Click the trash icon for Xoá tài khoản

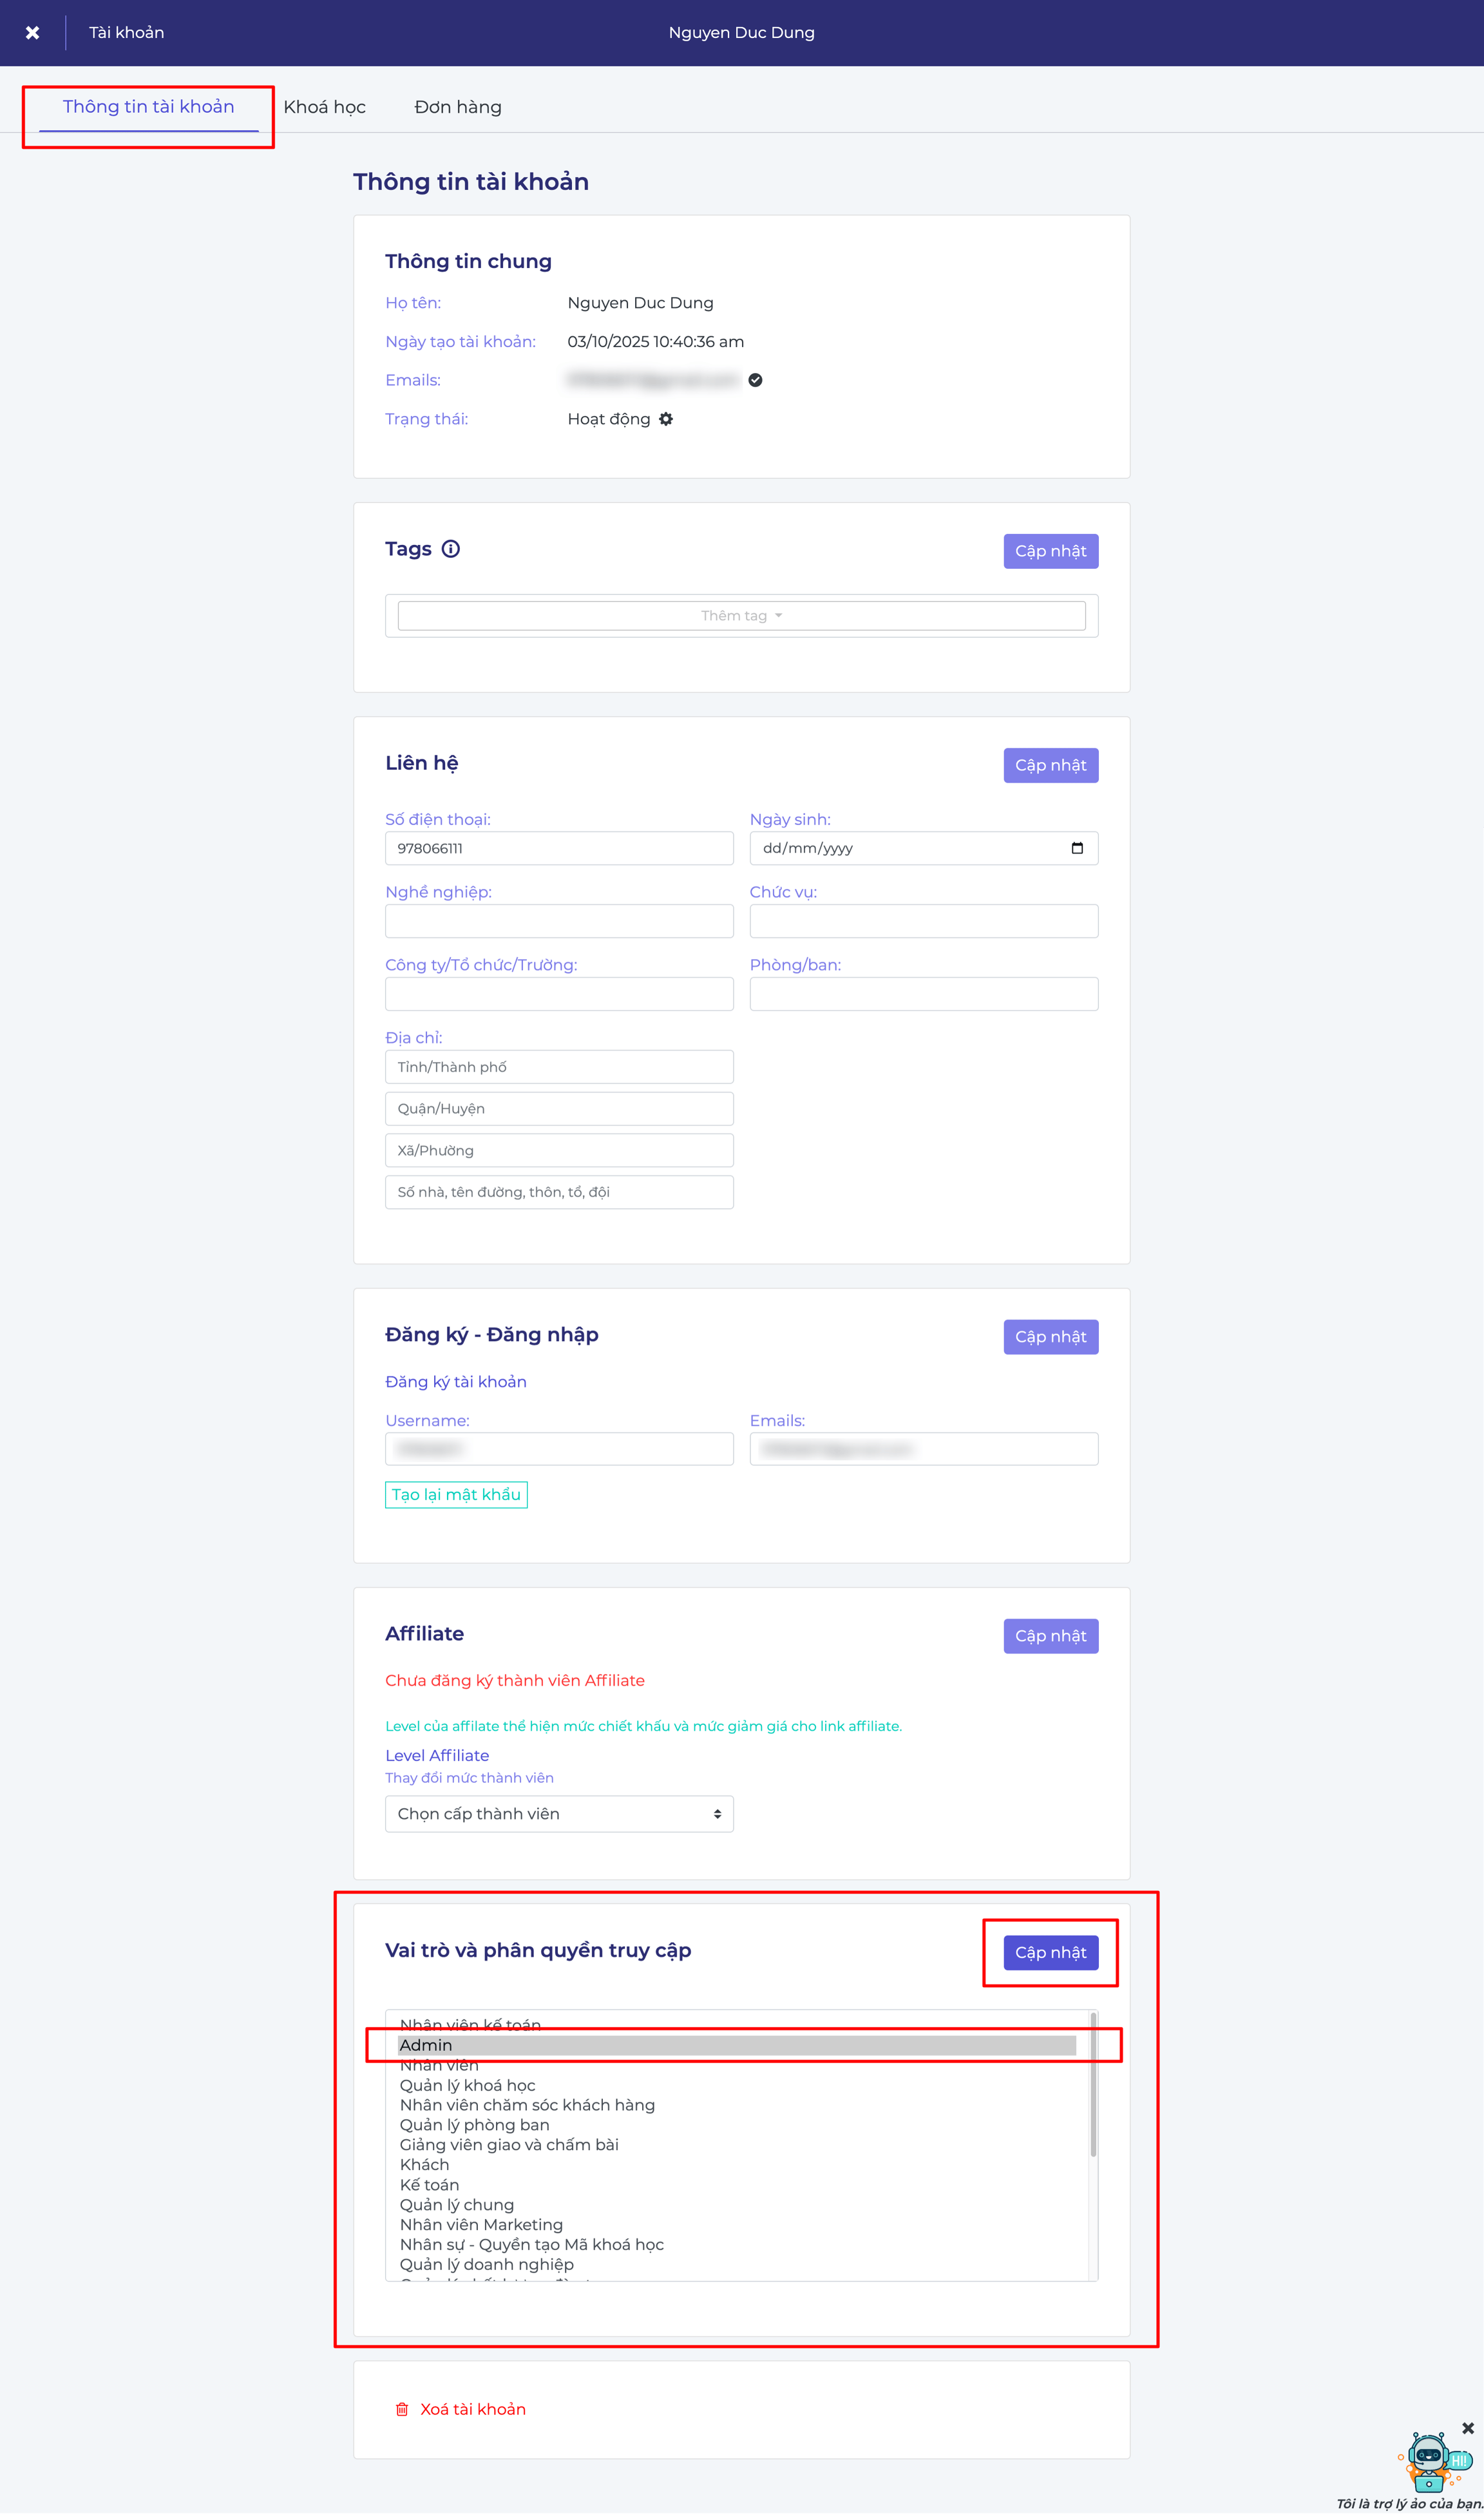tap(402, 2410)
